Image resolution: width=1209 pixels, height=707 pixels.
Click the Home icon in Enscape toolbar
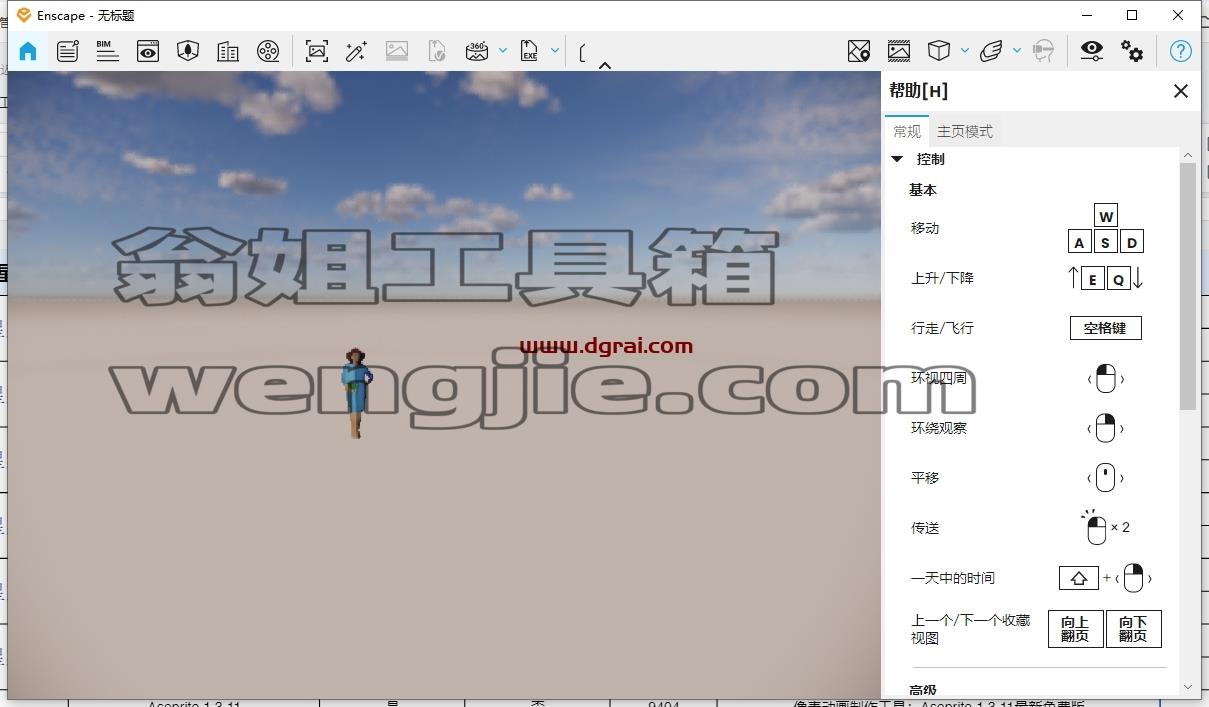(x=28, y=51)
